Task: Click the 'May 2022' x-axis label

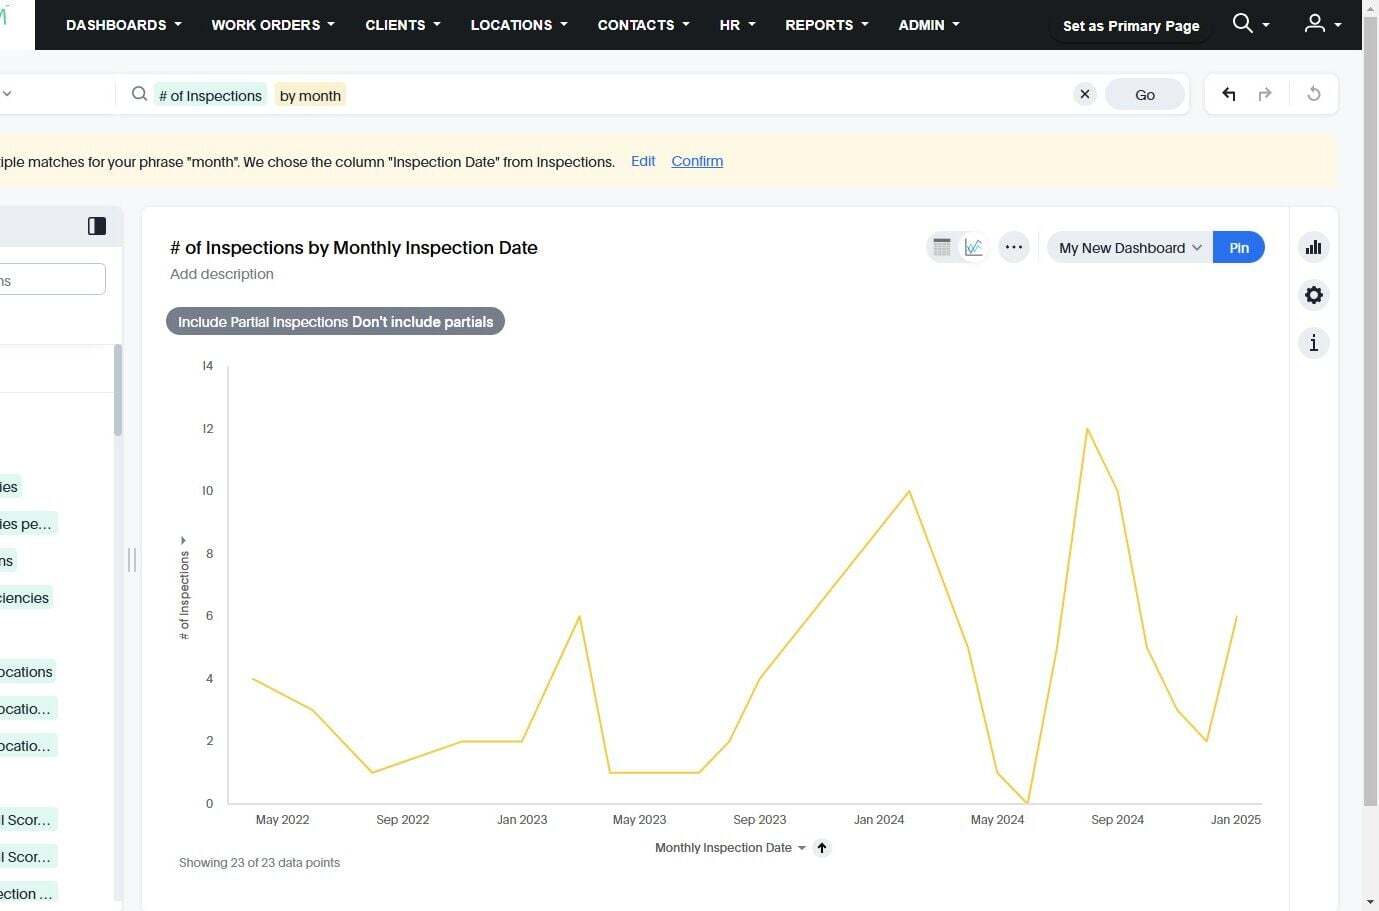Action: (x=282, y=820)
